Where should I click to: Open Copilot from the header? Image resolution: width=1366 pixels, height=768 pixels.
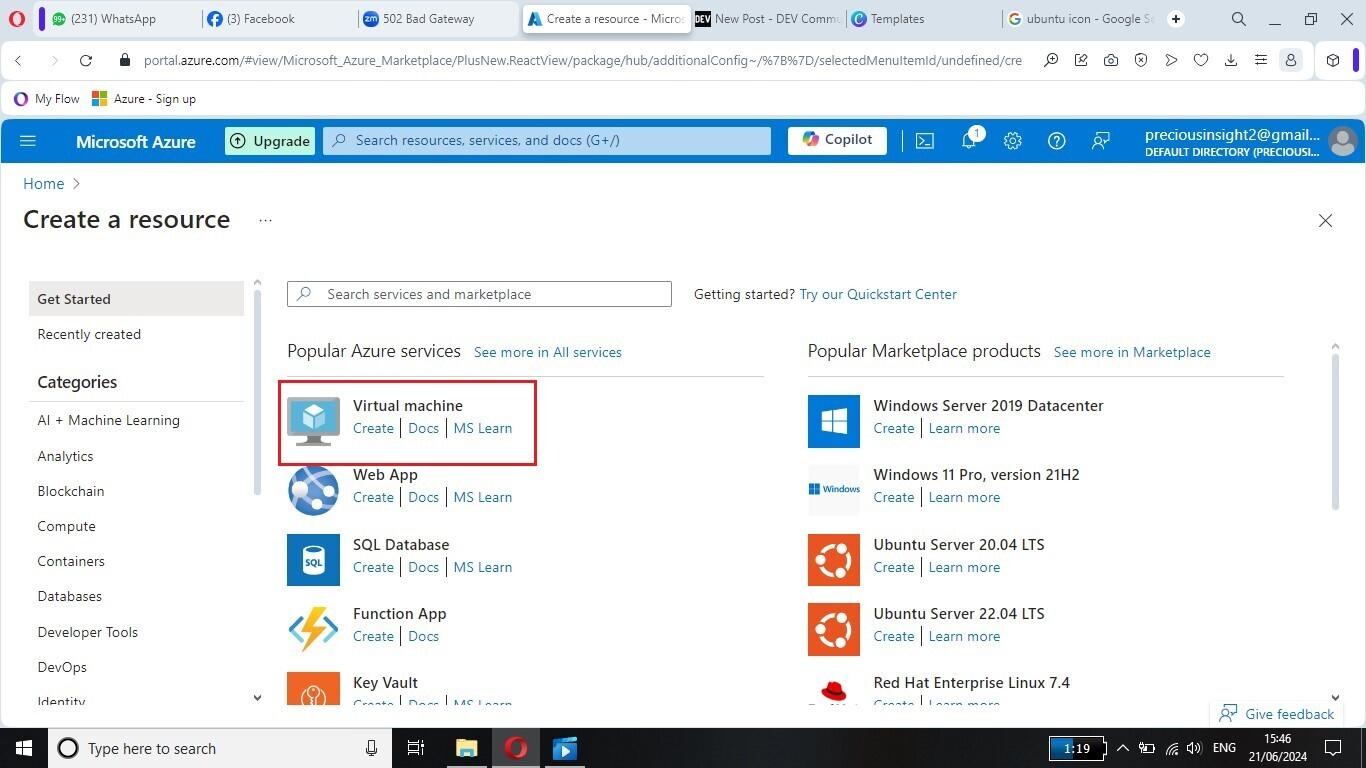click(x=837, y=140)
